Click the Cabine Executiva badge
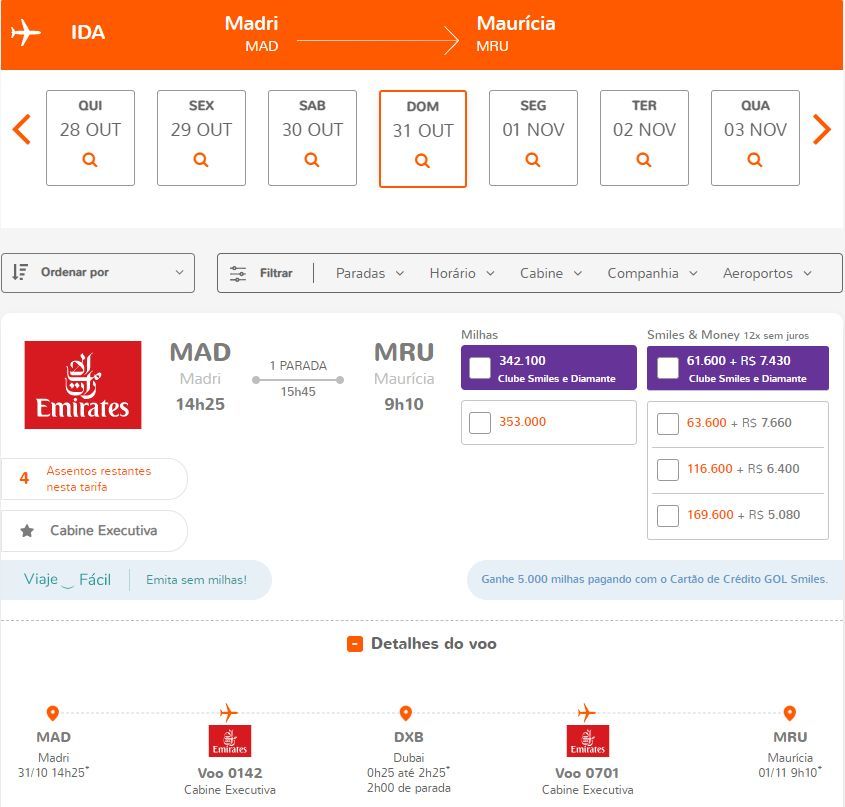The width and height of the screenshot is (845, 807). point(94,531)
